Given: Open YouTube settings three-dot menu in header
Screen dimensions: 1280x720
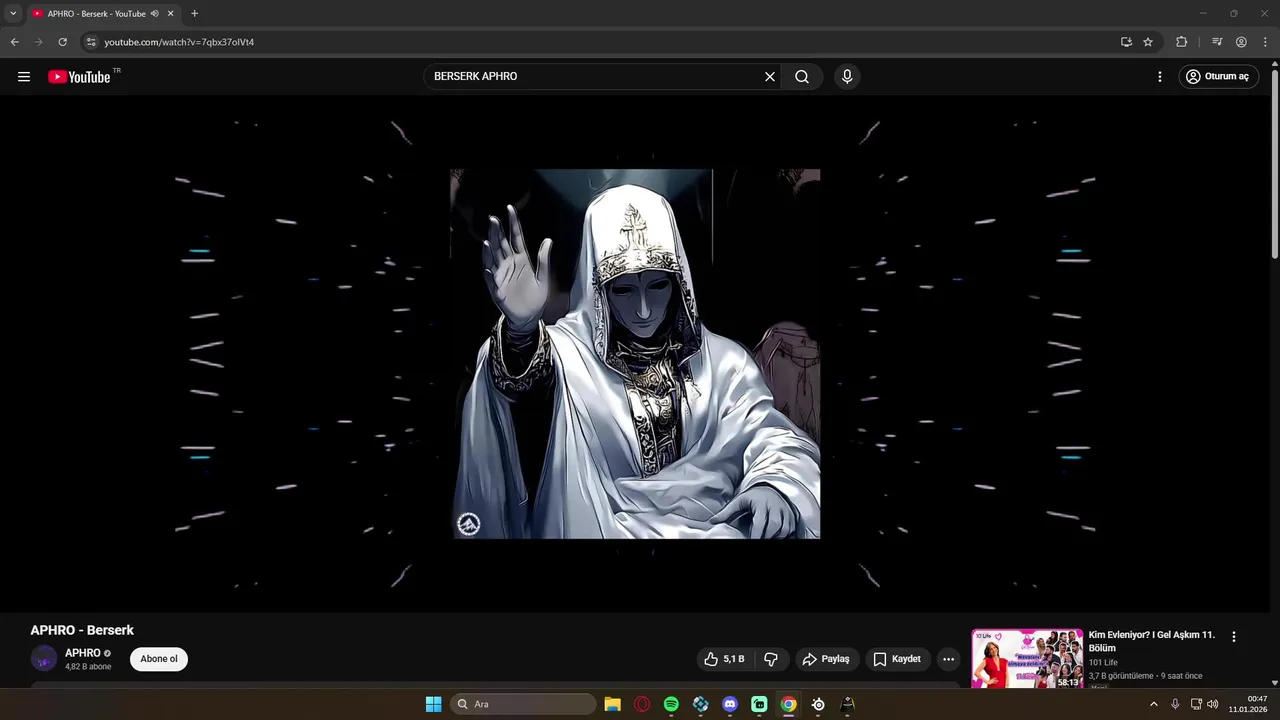Looking at the screenshot, I should (x=1160, y=77).
